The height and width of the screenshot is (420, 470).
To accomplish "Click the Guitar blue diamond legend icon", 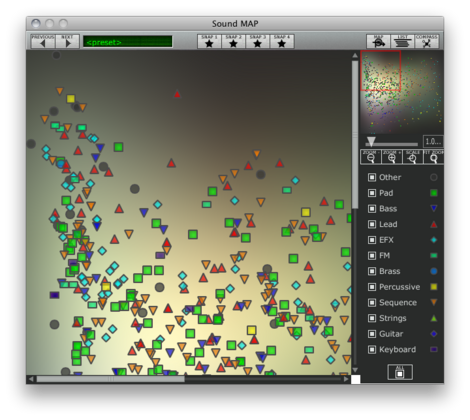I will point(434,334).
